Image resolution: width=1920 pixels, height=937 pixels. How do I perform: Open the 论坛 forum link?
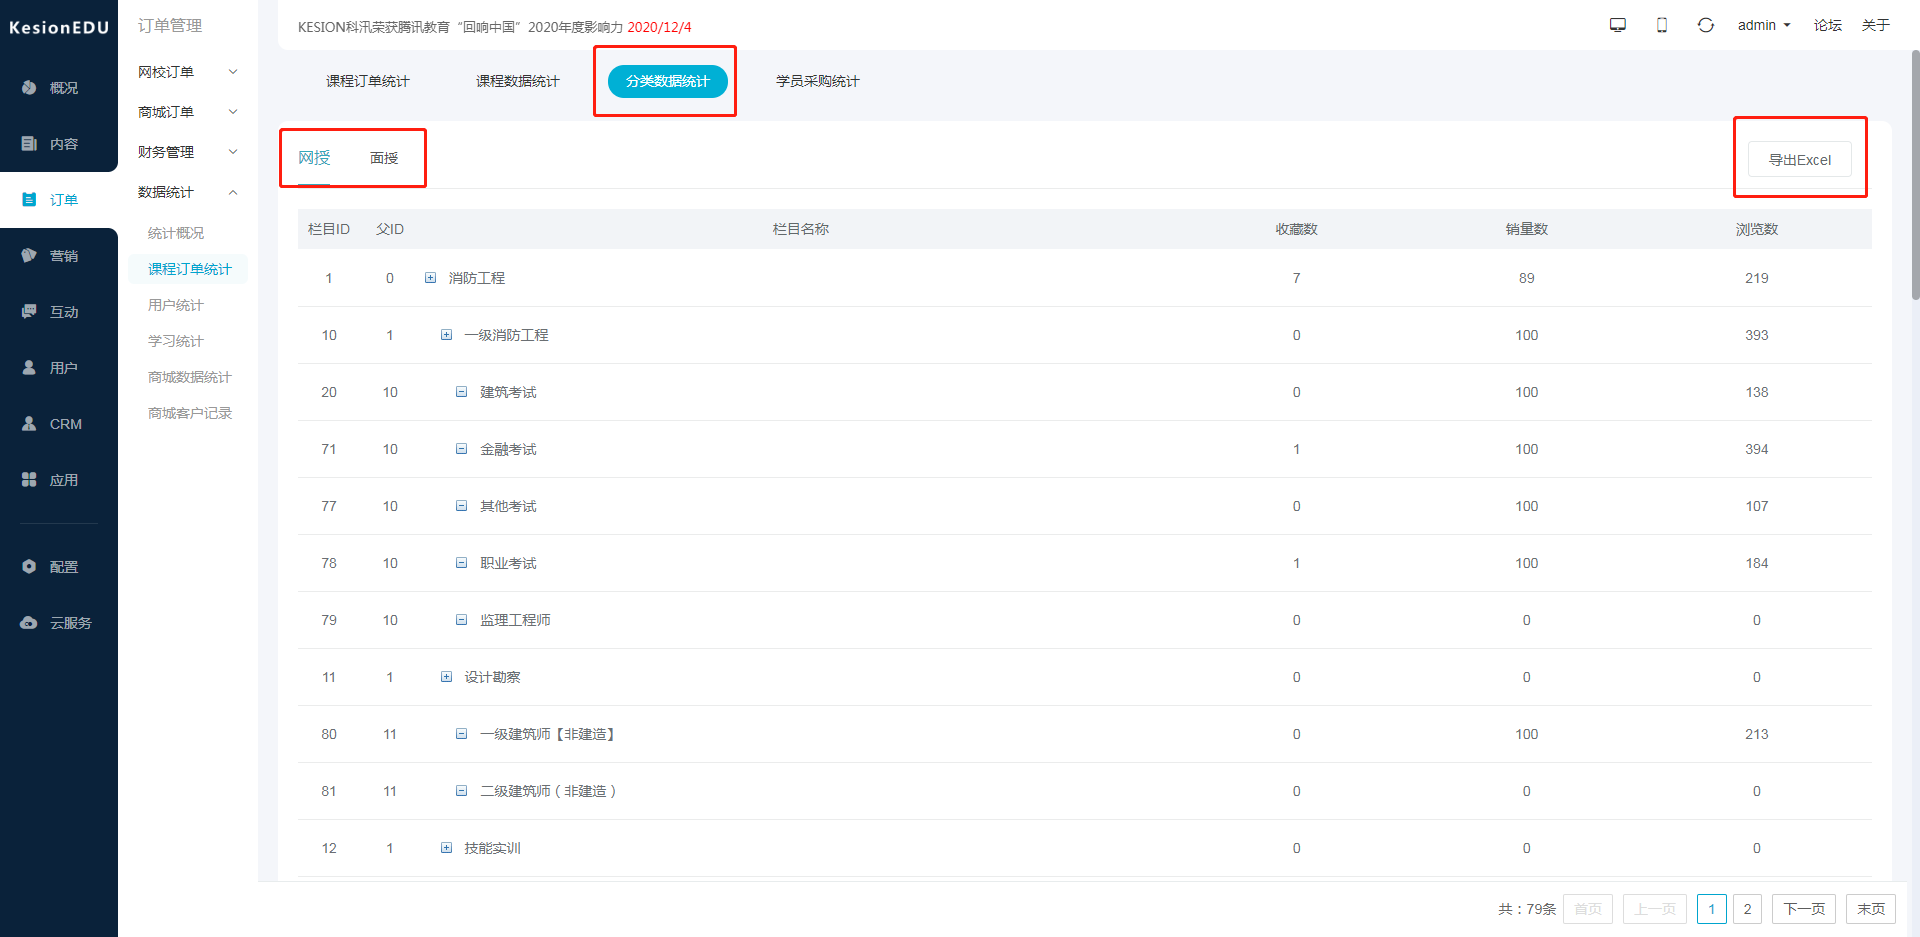(x=1828, y=25)
